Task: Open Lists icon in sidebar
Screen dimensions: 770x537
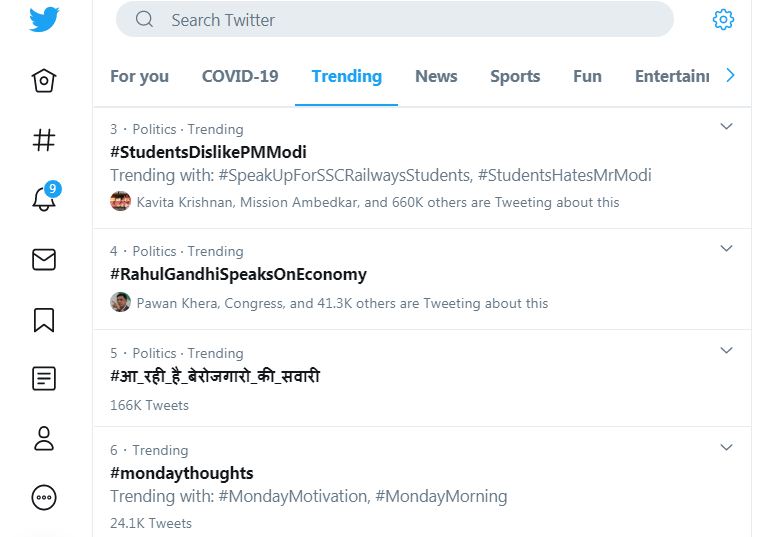Action: coord(44,378)
